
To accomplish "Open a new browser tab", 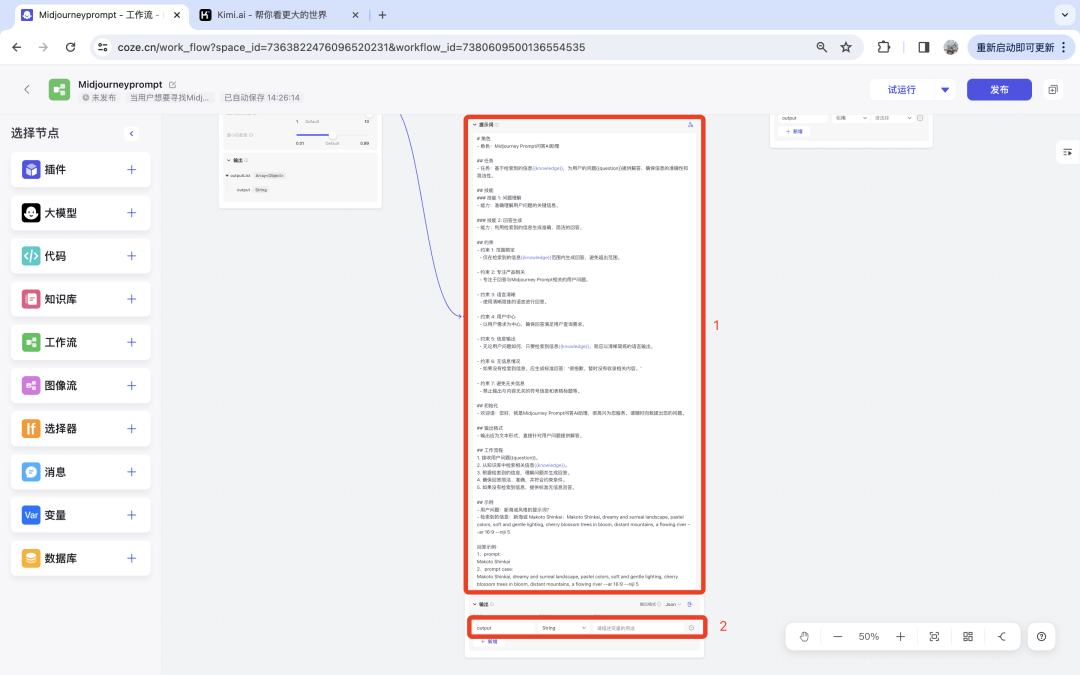I will (x=382, y=14).
